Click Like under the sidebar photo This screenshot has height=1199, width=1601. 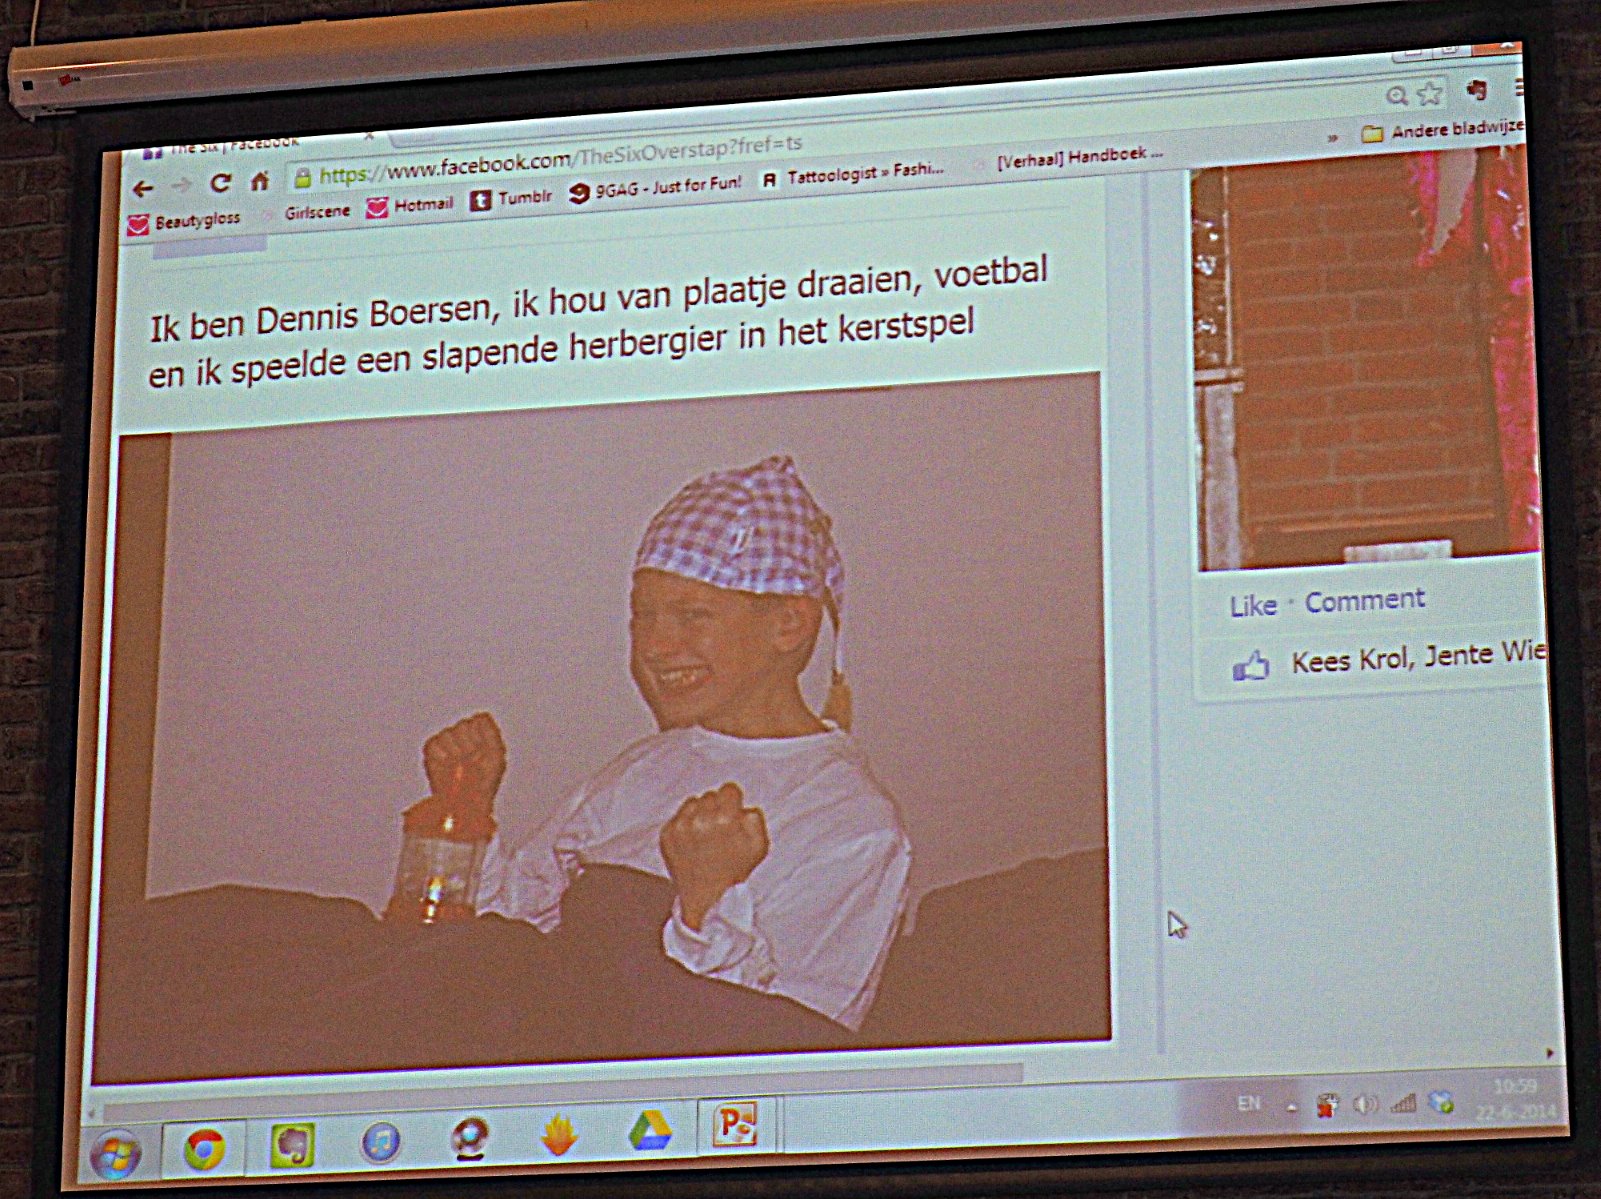point(1253,606)
